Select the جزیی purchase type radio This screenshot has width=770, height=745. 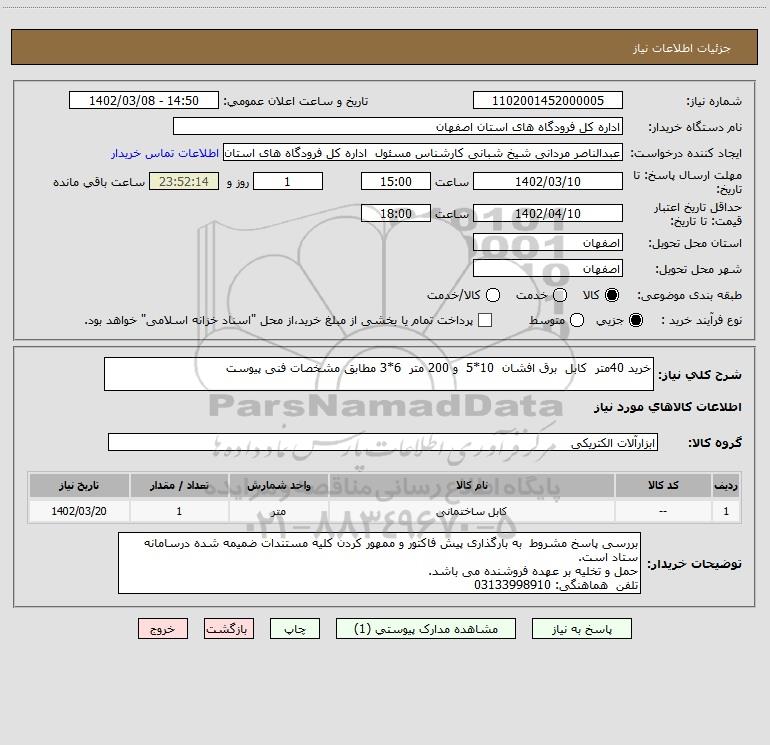[635, 320]
